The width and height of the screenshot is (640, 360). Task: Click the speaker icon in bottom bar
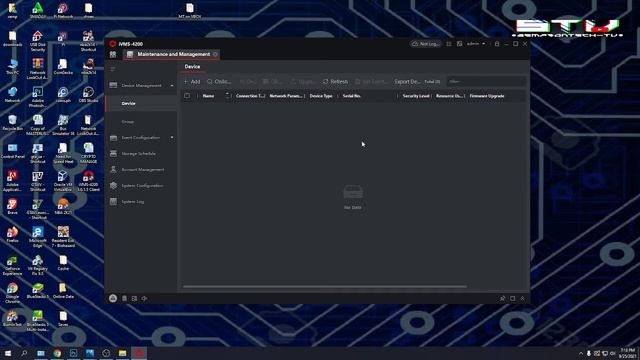[144, 298]
